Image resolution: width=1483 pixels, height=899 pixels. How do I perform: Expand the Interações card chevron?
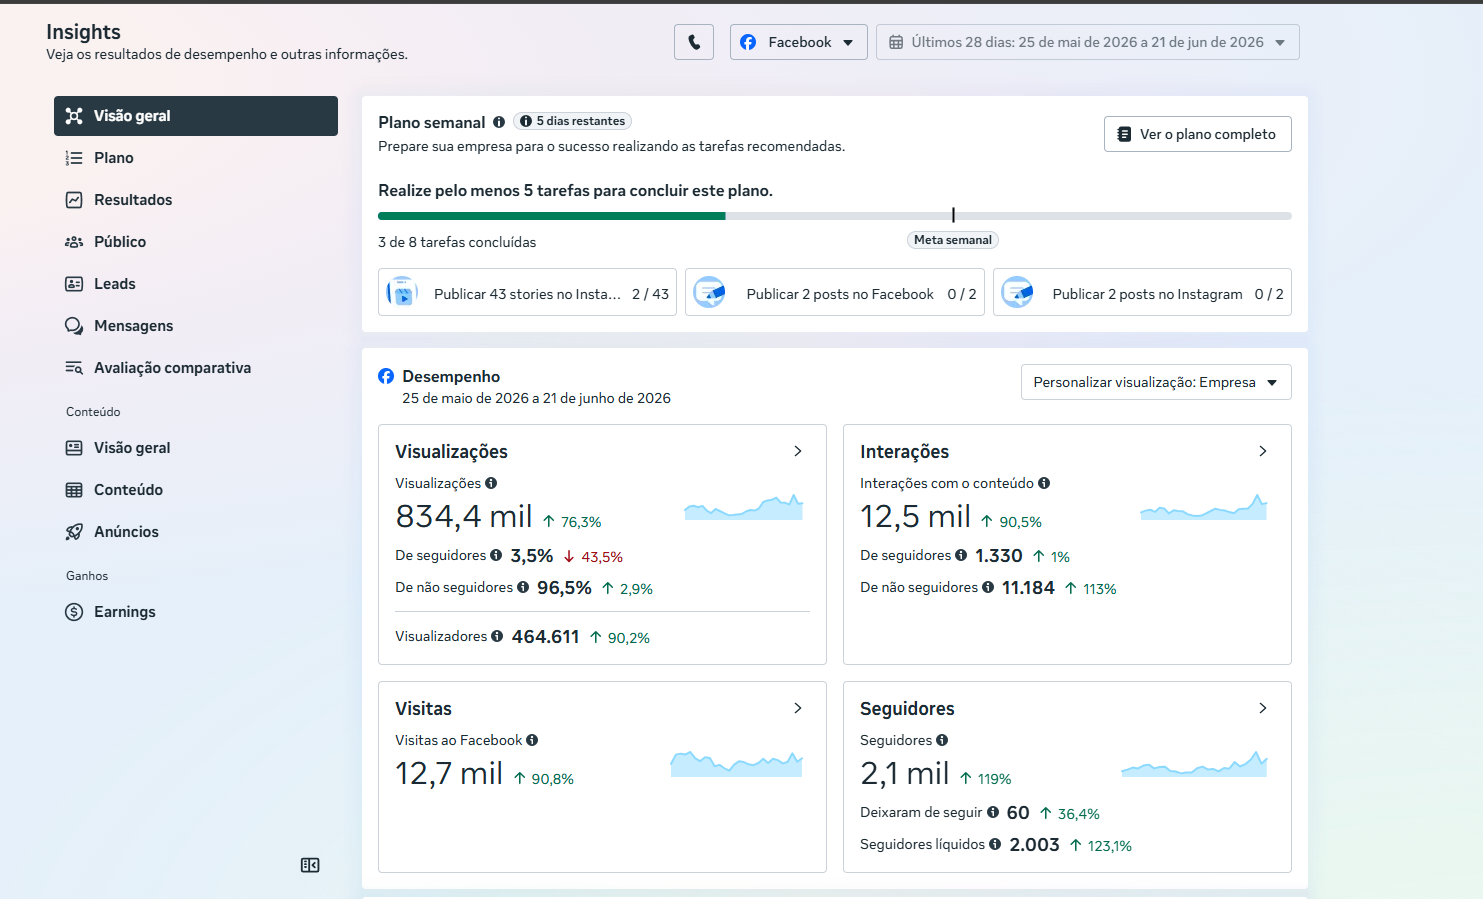coord(1263,451)
